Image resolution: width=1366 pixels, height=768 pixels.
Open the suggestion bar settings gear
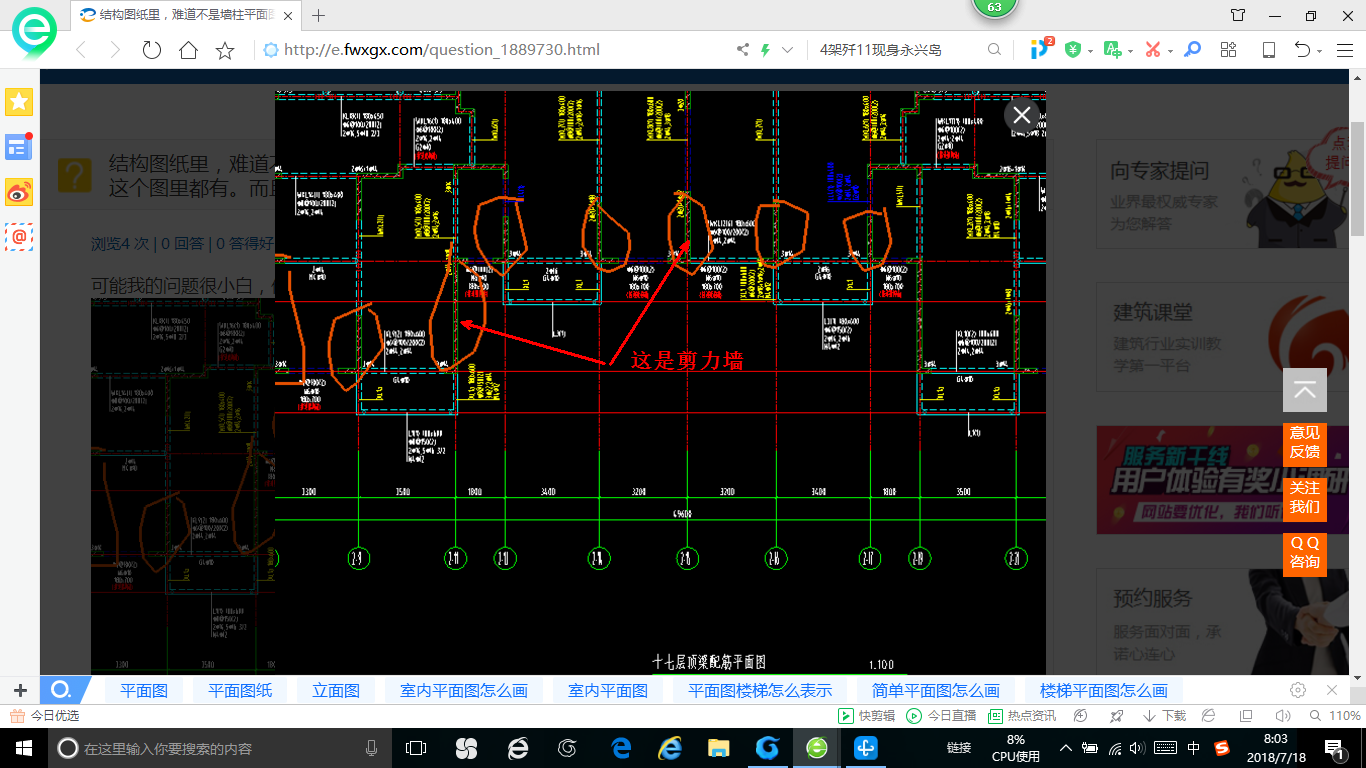[x=1298, y=690]
